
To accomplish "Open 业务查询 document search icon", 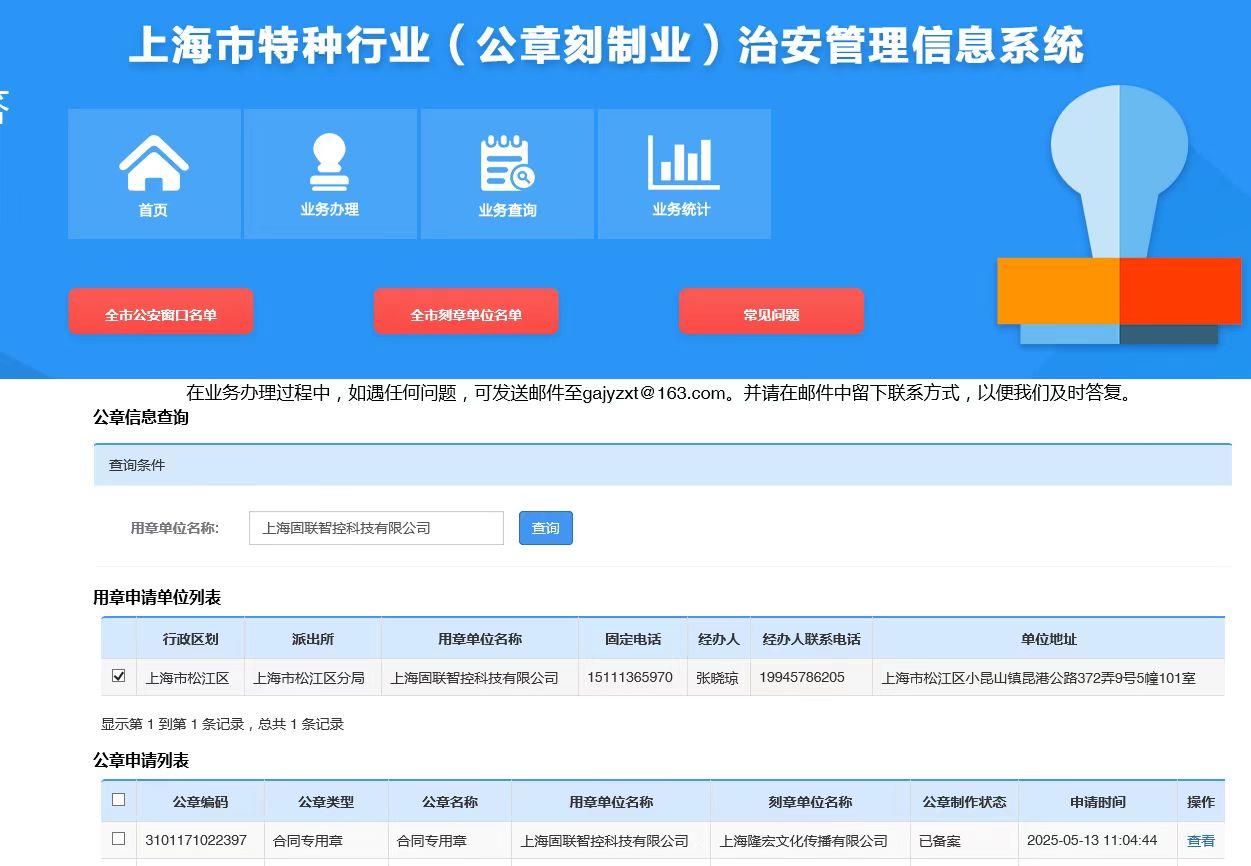I will tap(507, 165).
